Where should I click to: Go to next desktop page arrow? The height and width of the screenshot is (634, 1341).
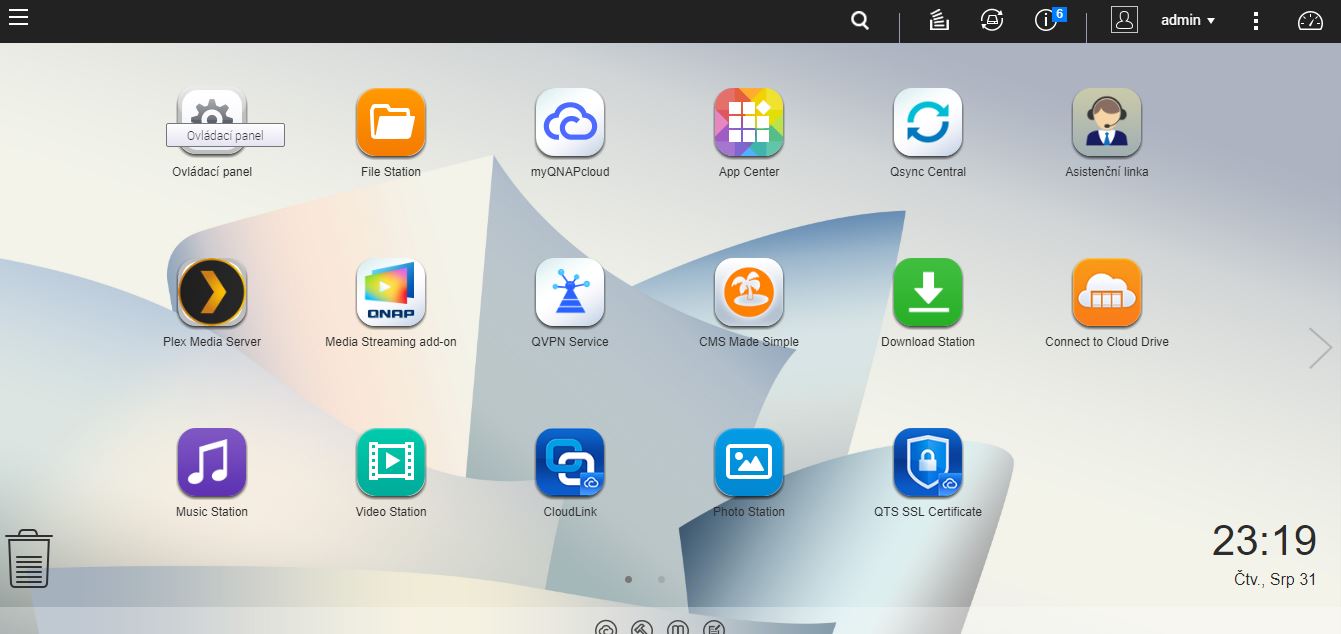coord(1320,348)
